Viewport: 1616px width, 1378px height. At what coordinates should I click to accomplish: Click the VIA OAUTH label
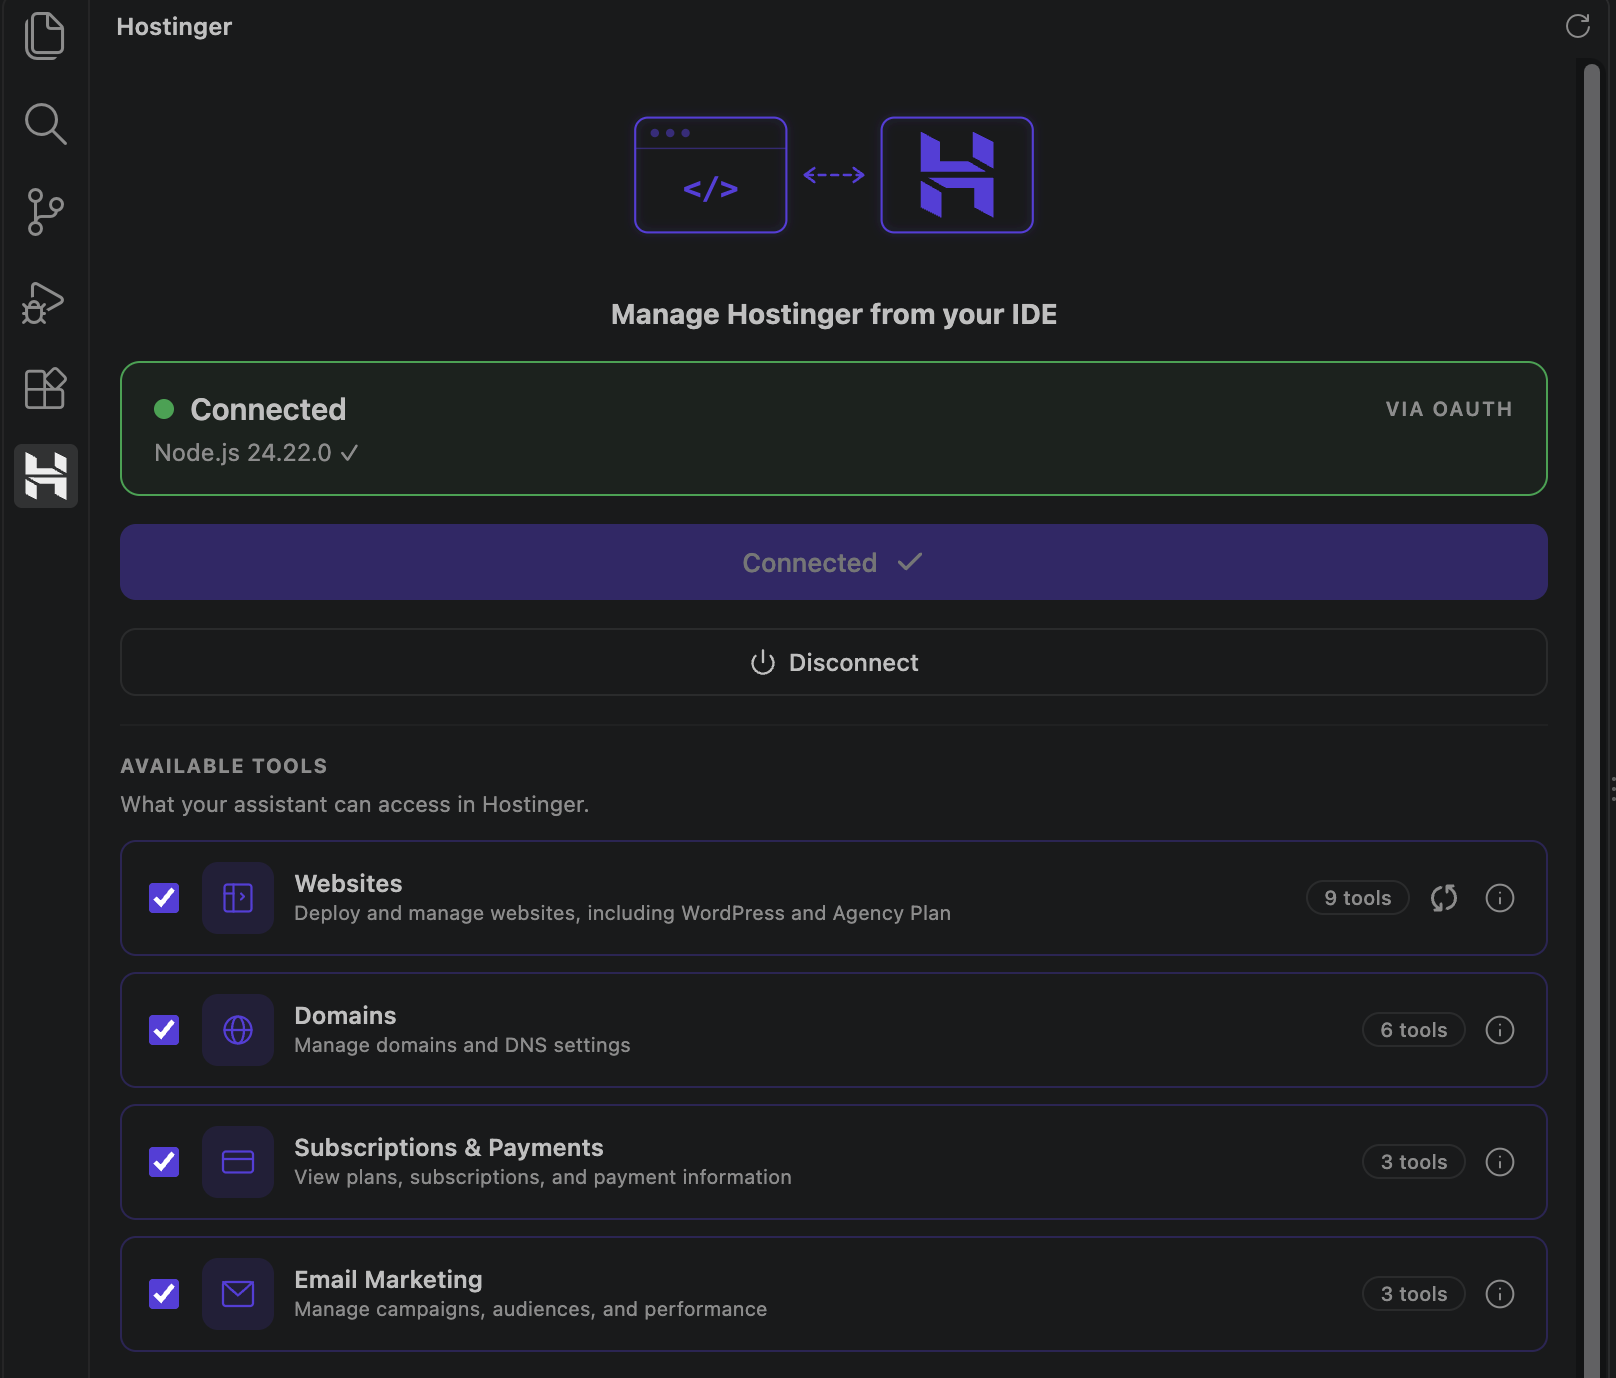pyautogui.click(x=1449, y=409)
